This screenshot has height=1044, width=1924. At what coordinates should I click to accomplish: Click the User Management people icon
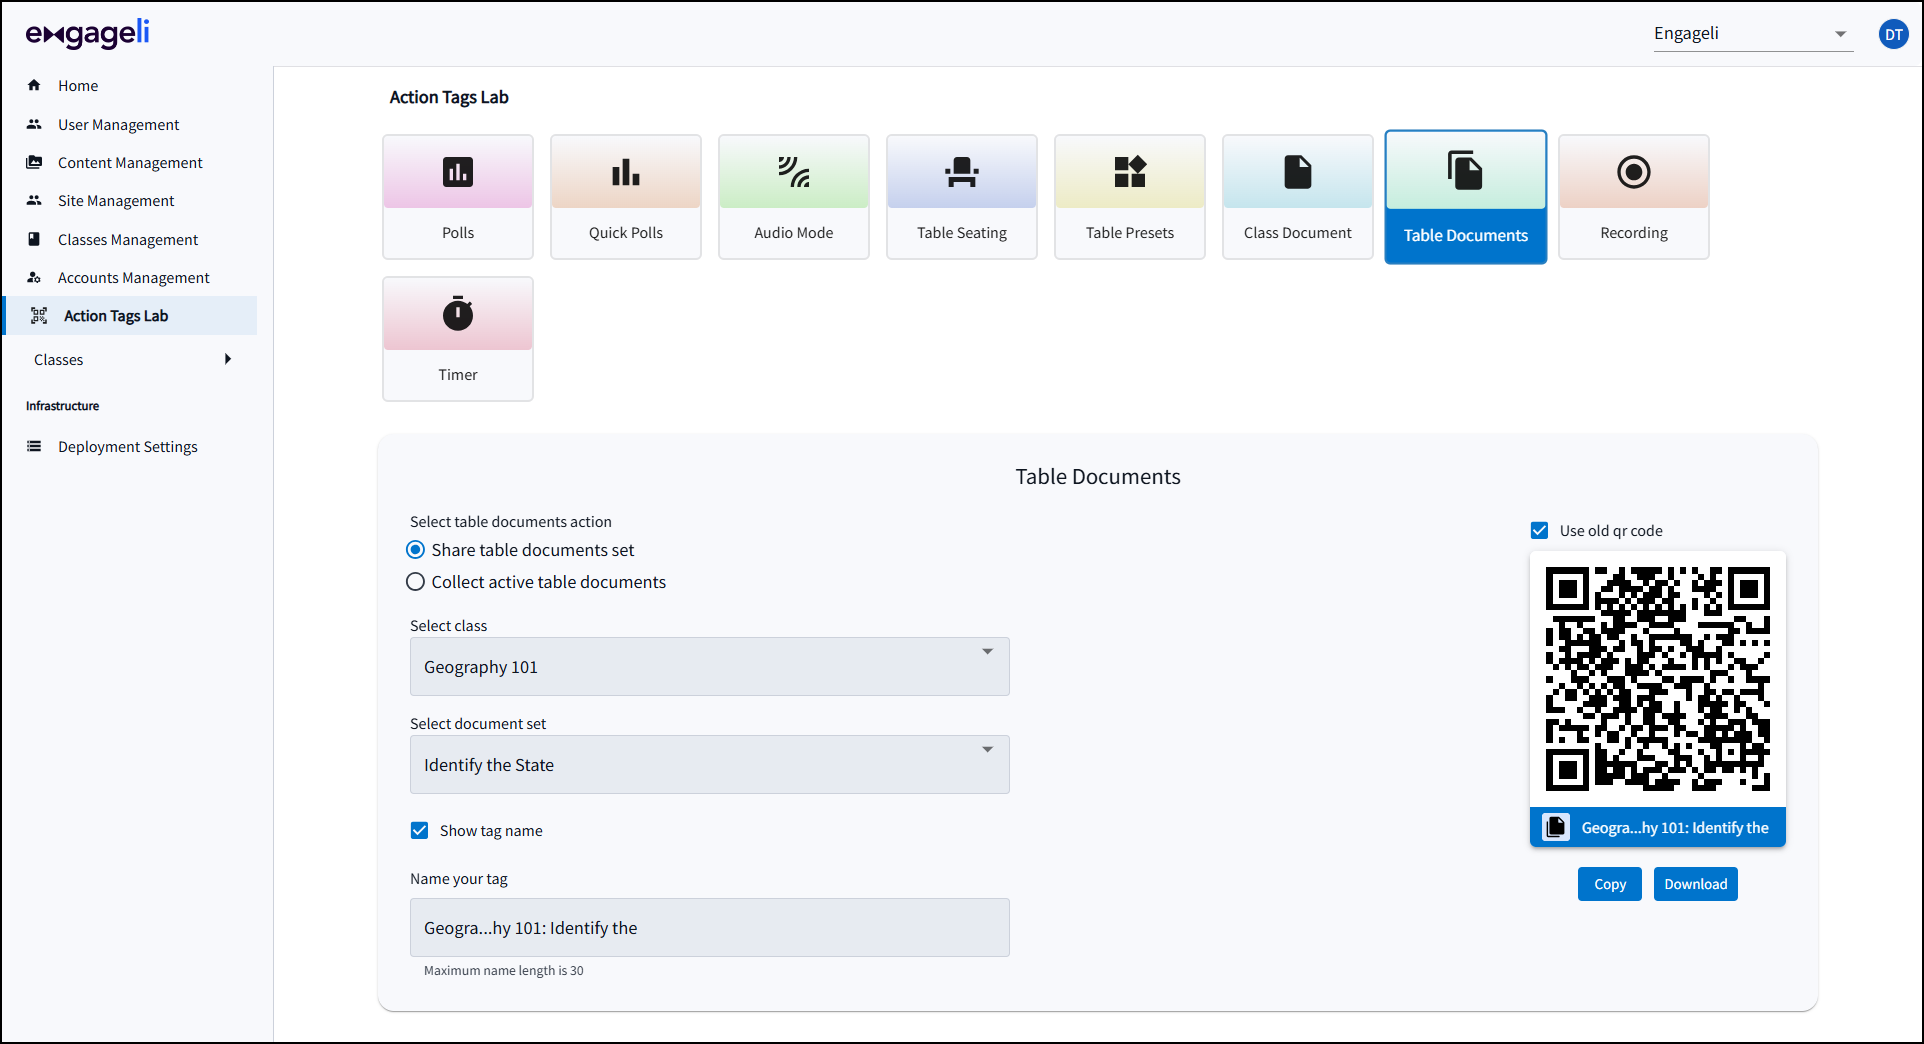pos(34,124)
